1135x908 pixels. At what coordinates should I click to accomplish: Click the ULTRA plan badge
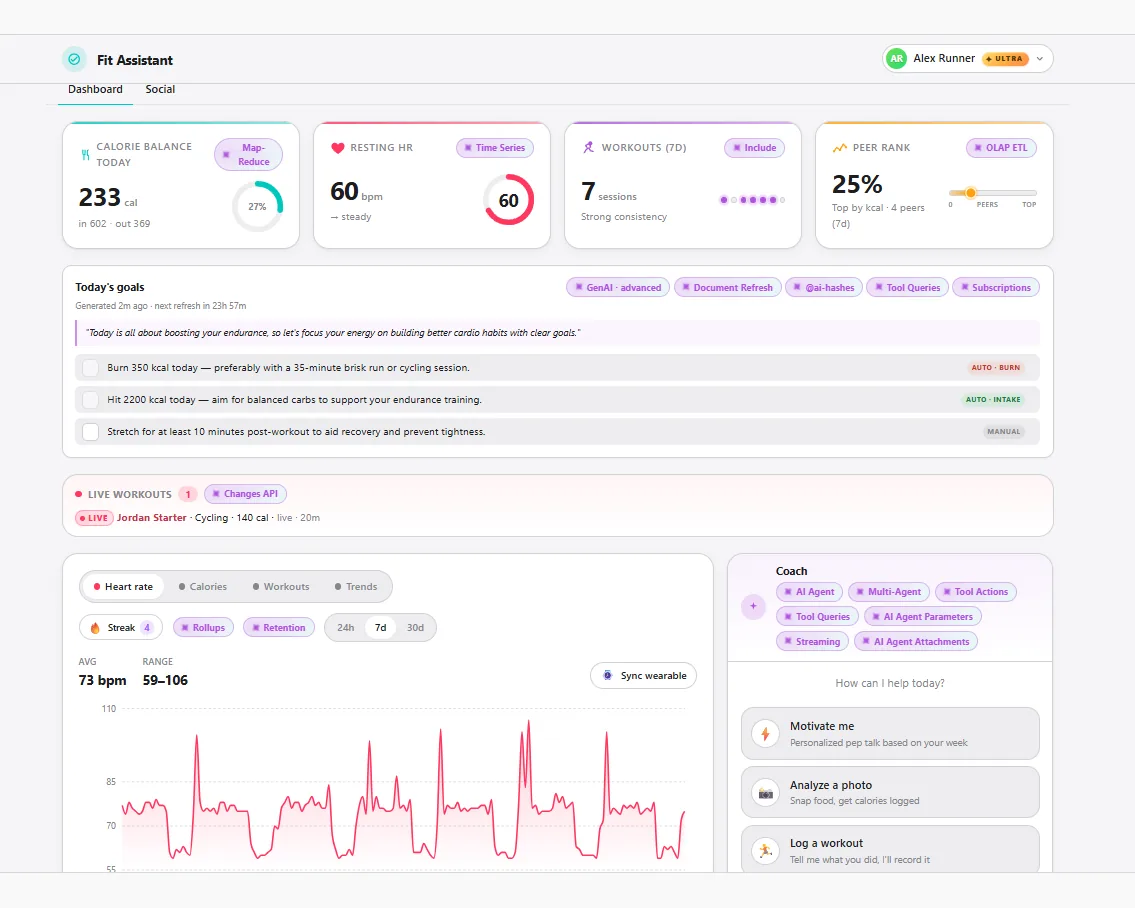1005,59
